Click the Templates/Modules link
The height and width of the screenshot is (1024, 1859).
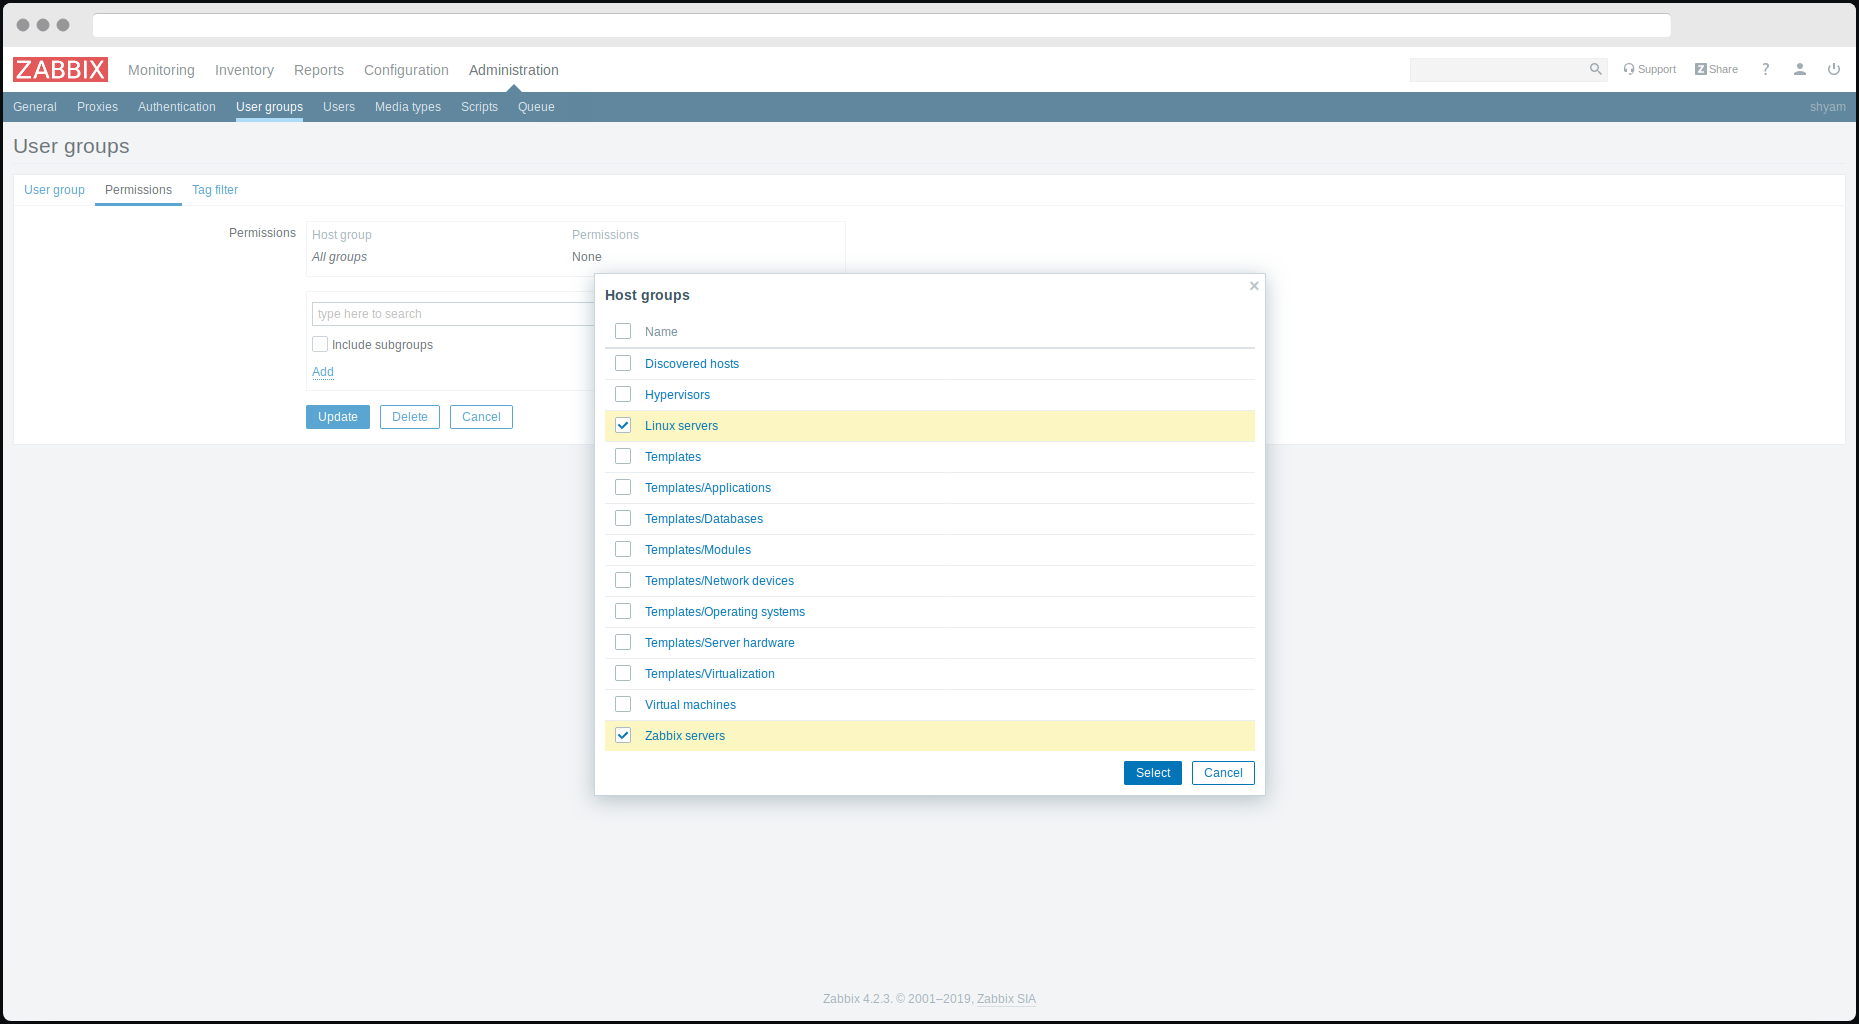pos(698,550)
